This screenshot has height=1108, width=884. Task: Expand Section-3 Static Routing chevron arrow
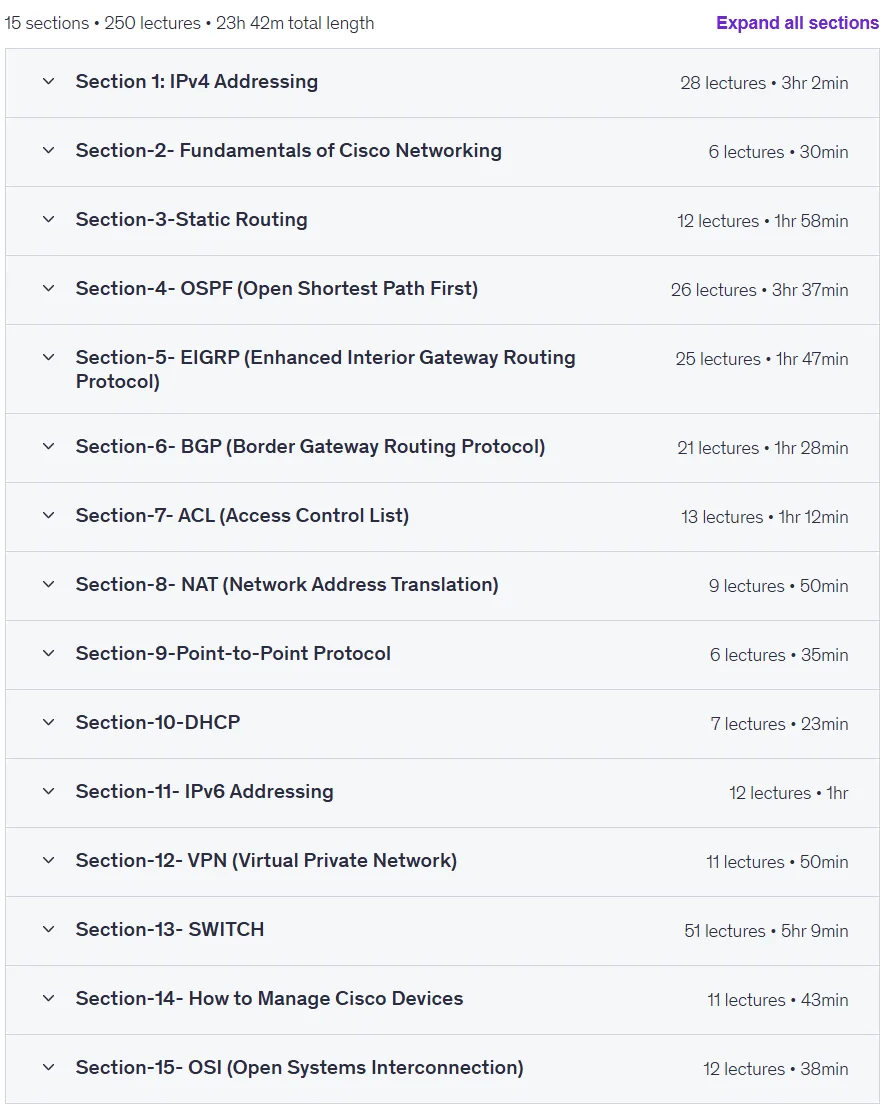click(48, 220)
